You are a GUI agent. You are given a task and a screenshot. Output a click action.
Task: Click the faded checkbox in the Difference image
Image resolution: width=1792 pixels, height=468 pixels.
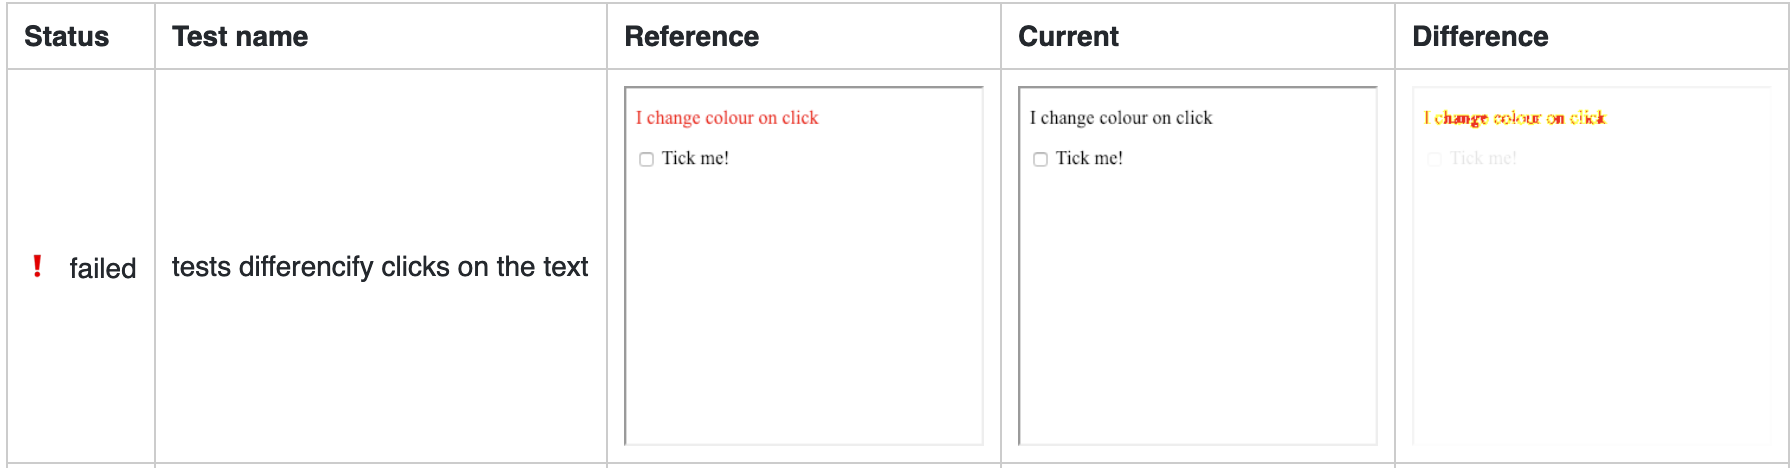pos(1434,159)
